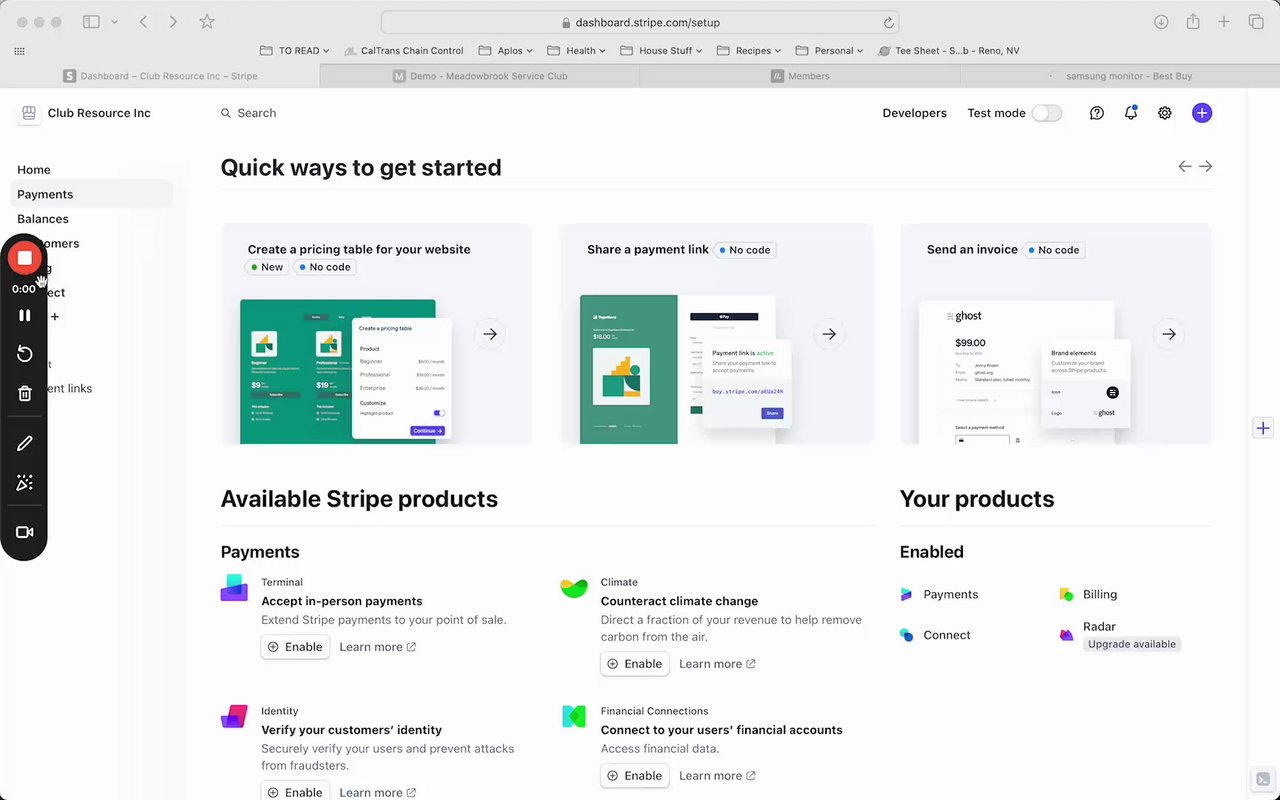Click Radar Upgrade available badge

[x=1132, y=644]
